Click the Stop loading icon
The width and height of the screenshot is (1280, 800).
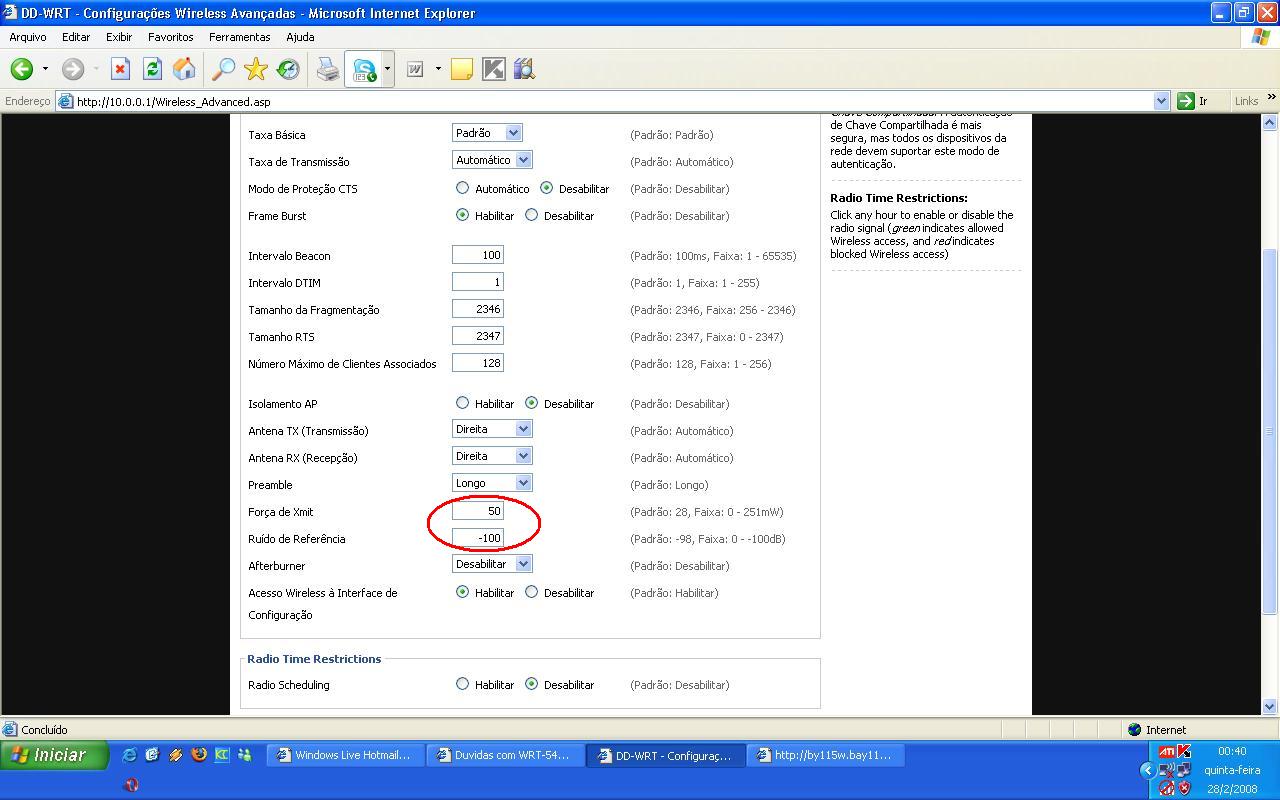[x=120, y=69]
